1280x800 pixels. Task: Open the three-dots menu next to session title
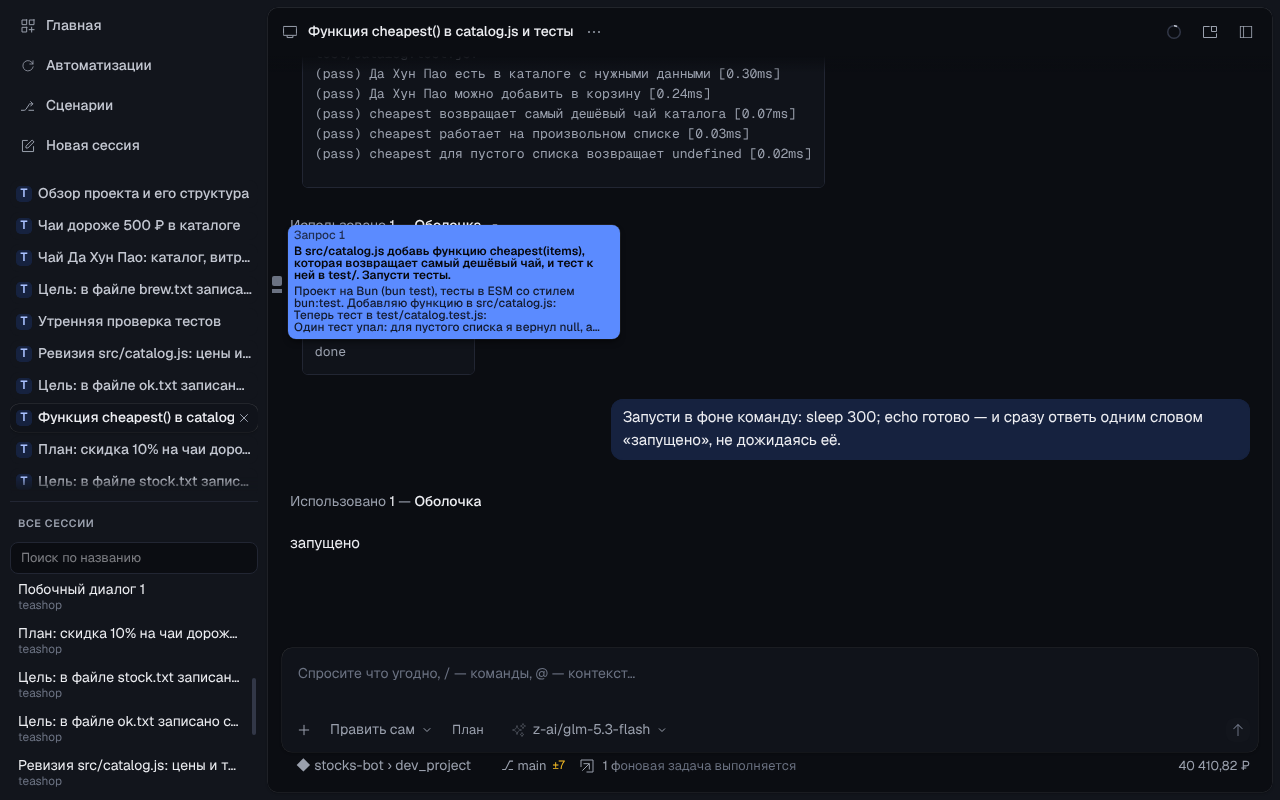click(x=594, y=32)
